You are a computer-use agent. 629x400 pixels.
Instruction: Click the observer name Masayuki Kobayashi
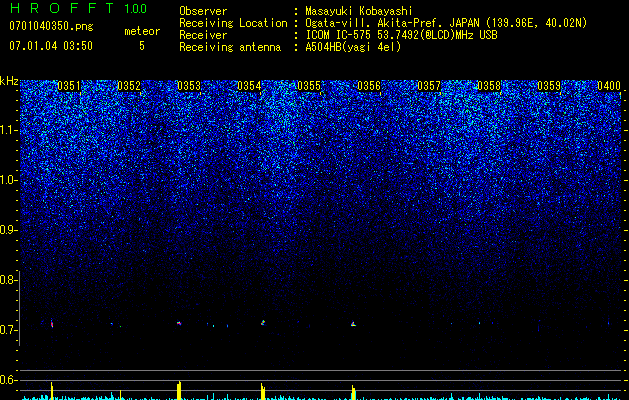point(359,11)
